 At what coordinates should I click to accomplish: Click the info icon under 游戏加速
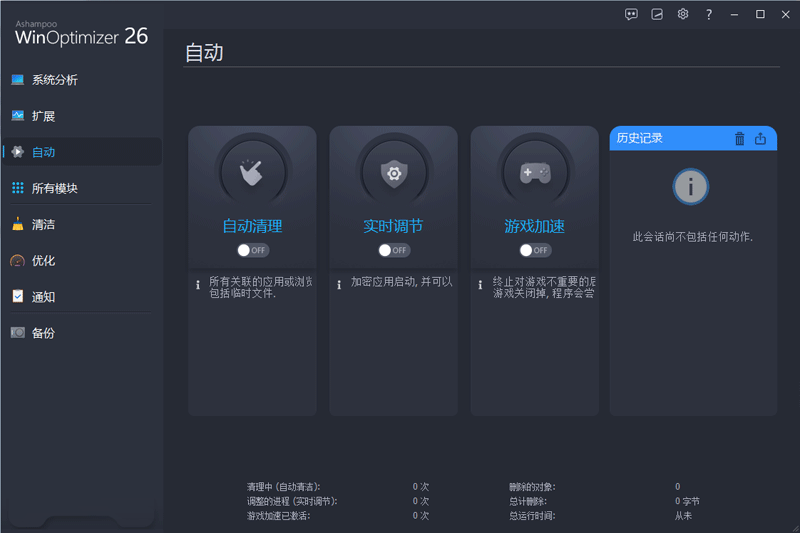(x=480, y=285)
